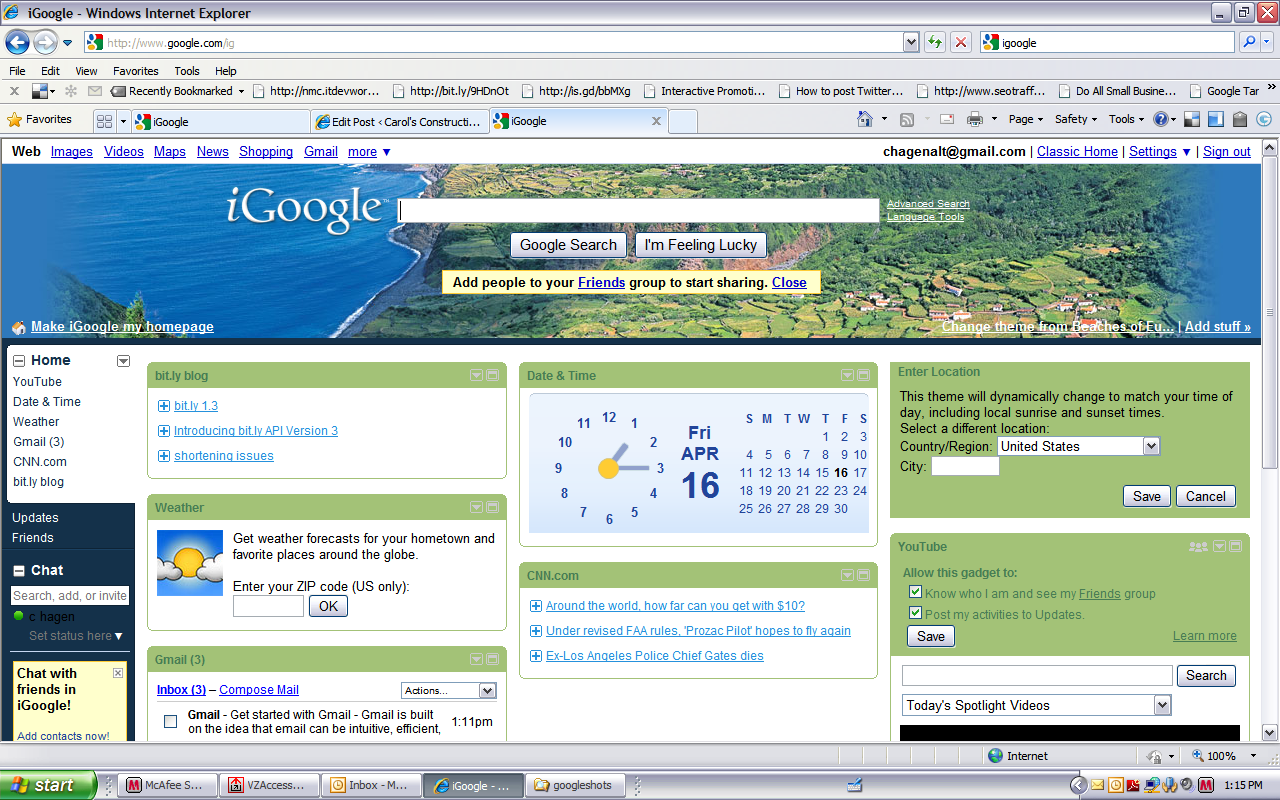Click the search magnifier icon
This screenshot has height=800, width=1280.
[x=1248, y=42]
